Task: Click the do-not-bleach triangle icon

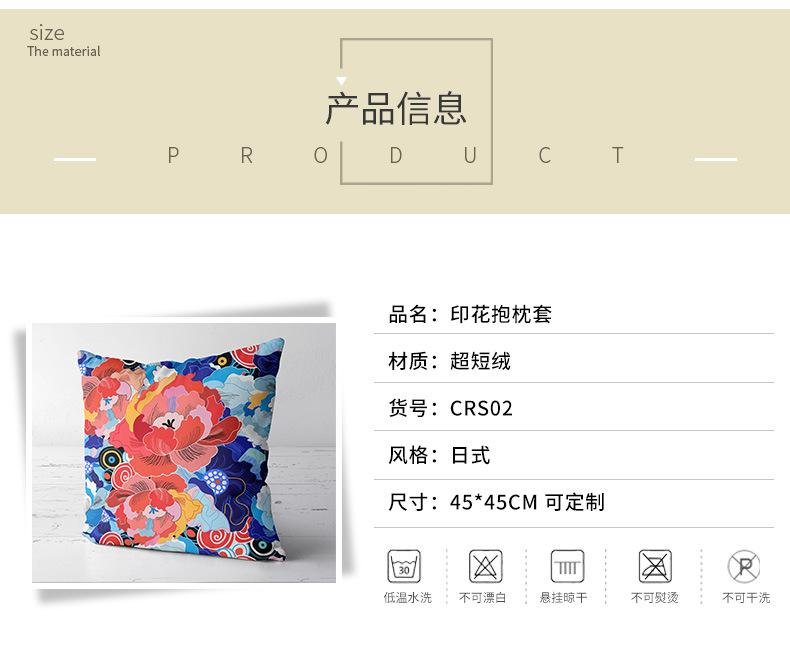Action: pos(486,566)
